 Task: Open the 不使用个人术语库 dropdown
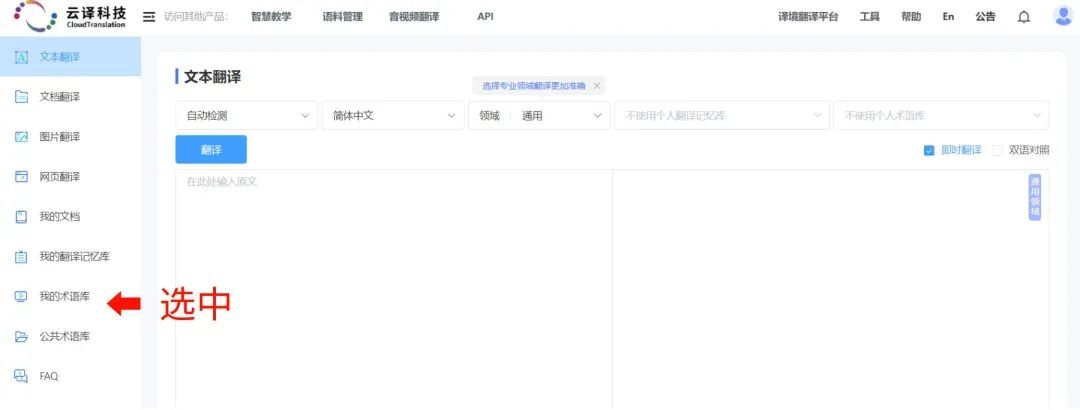click(941, 116)
